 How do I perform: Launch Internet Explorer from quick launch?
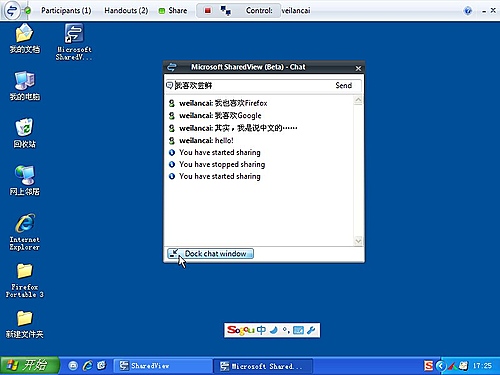coord(88,366)
